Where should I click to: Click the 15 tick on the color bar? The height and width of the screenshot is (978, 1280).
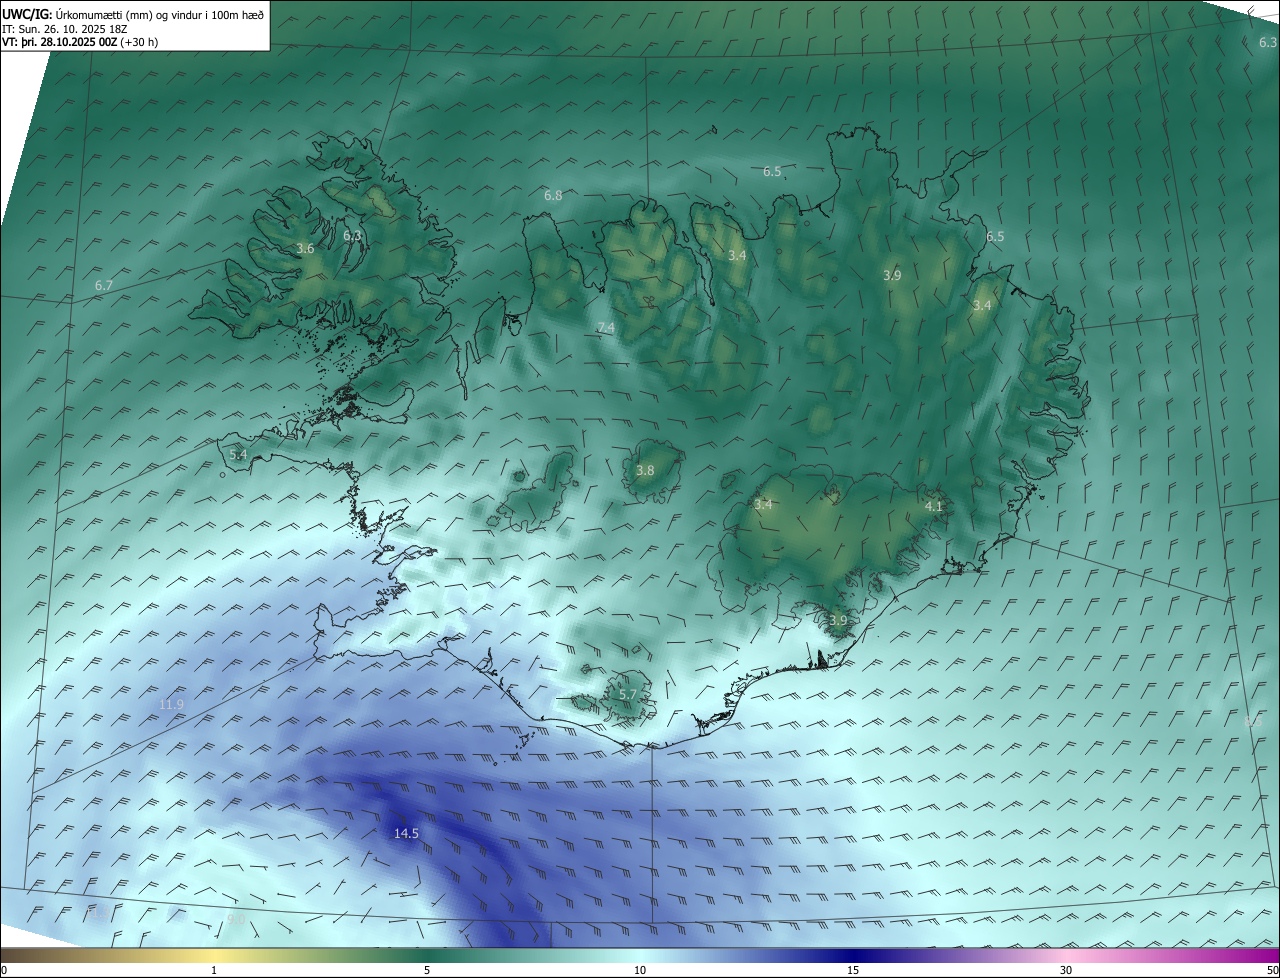(853, 970)
